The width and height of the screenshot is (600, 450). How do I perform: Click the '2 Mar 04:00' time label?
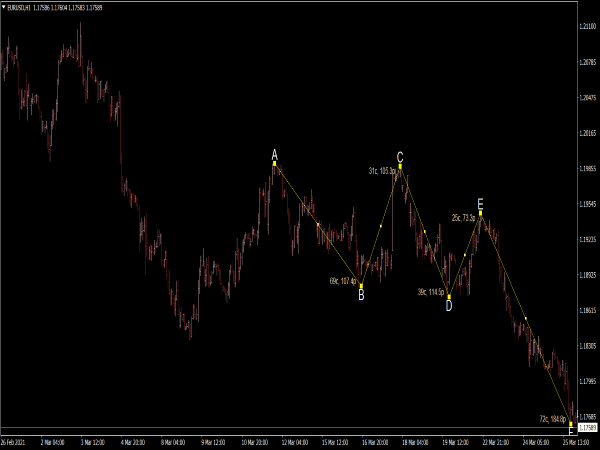pyautogui.click(x=52, y=443)
